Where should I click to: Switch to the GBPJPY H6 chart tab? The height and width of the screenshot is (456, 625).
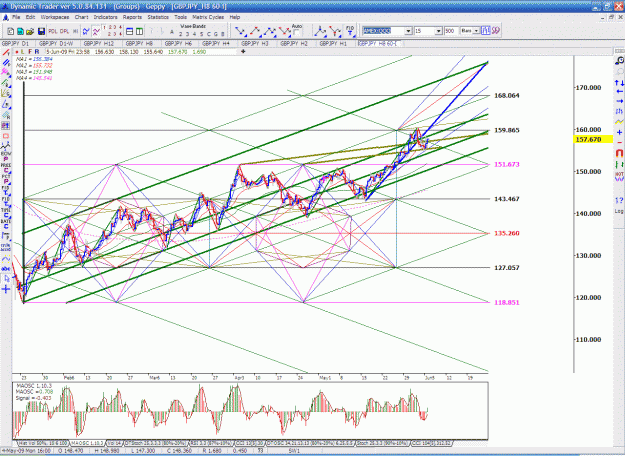point(178,43)
